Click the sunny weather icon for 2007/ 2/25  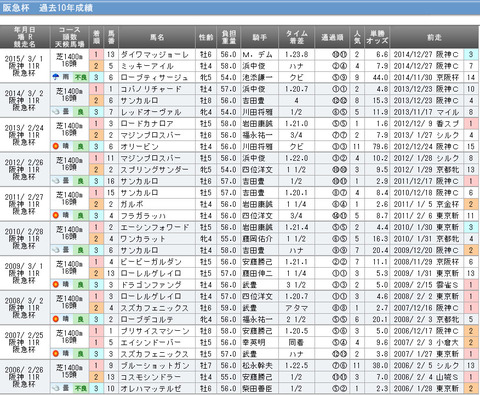(56, 354)
